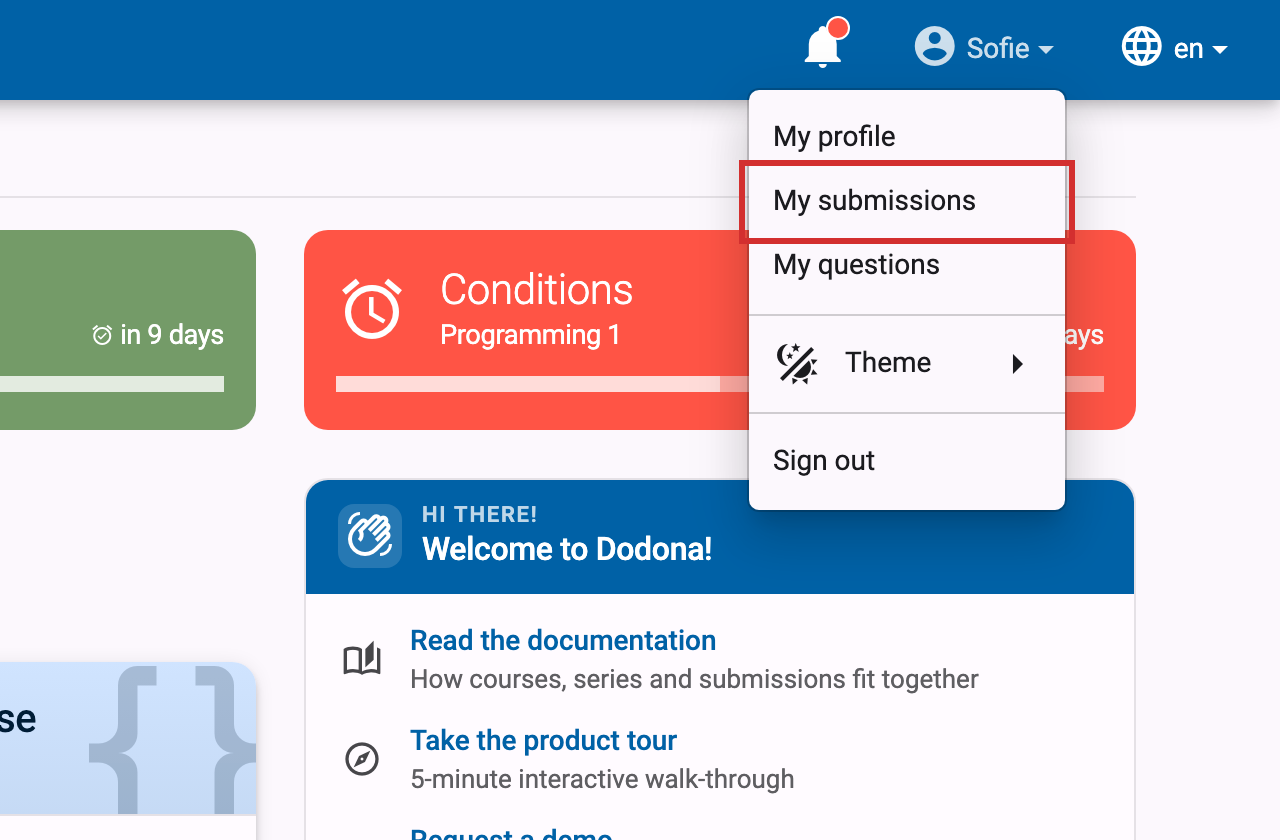Viewport: 1280px width, 840px height.
Task: Click the 'Welcome to Dodona!' heading
Action: pos(567,549)
